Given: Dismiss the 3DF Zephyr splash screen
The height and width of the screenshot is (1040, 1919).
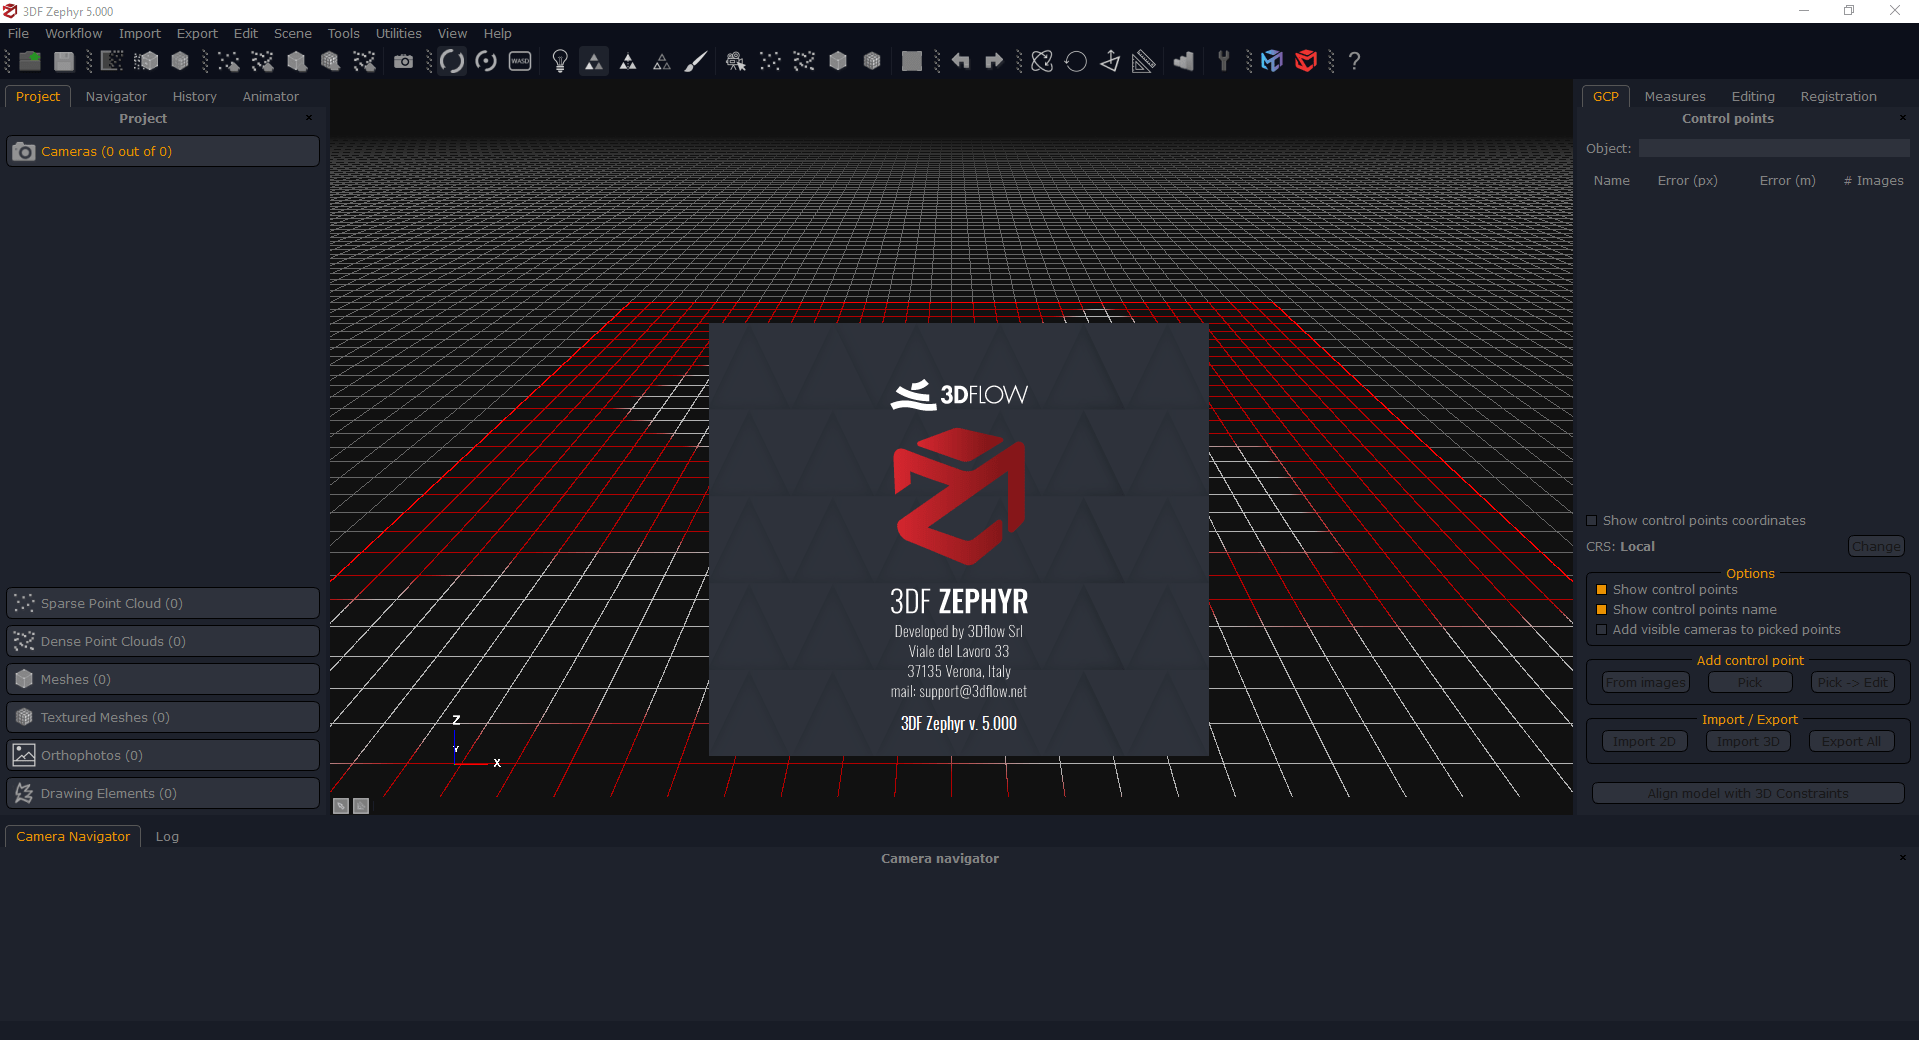Looking at the screenshot, I should (x=959, y=539).
